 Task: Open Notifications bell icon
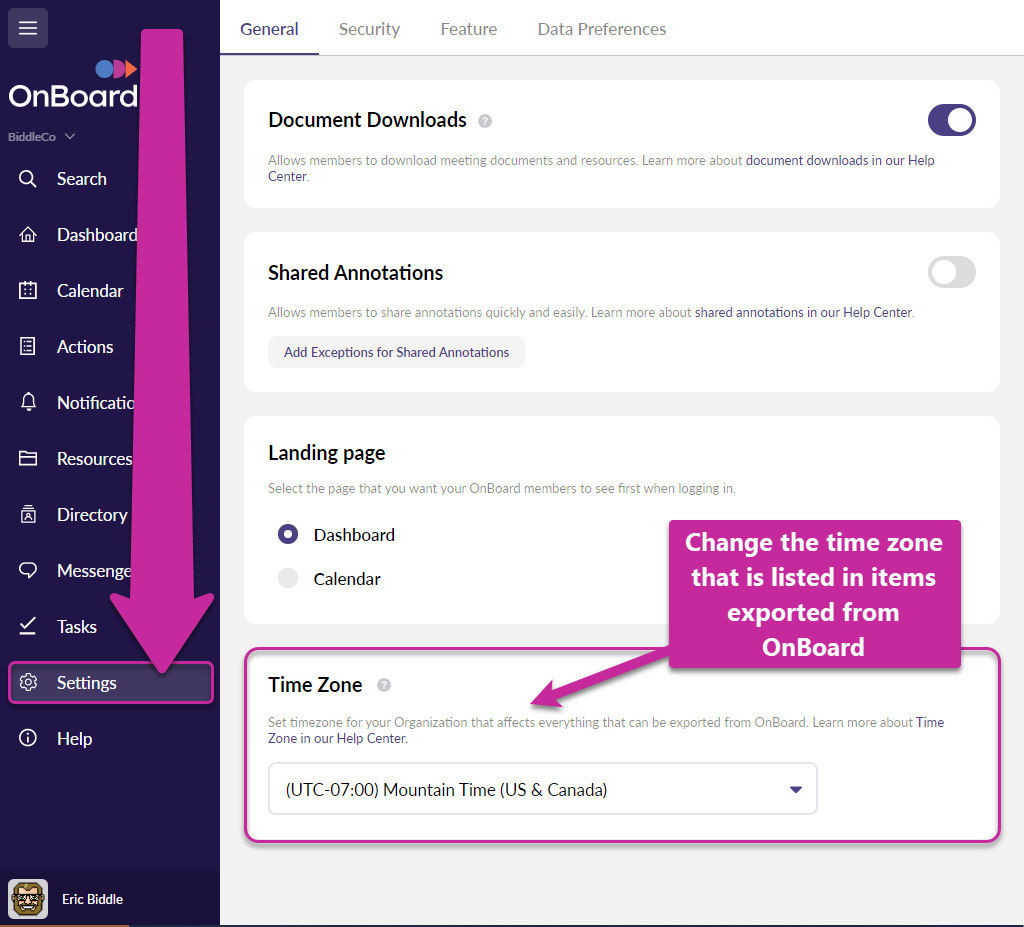(x=27, y=402)
